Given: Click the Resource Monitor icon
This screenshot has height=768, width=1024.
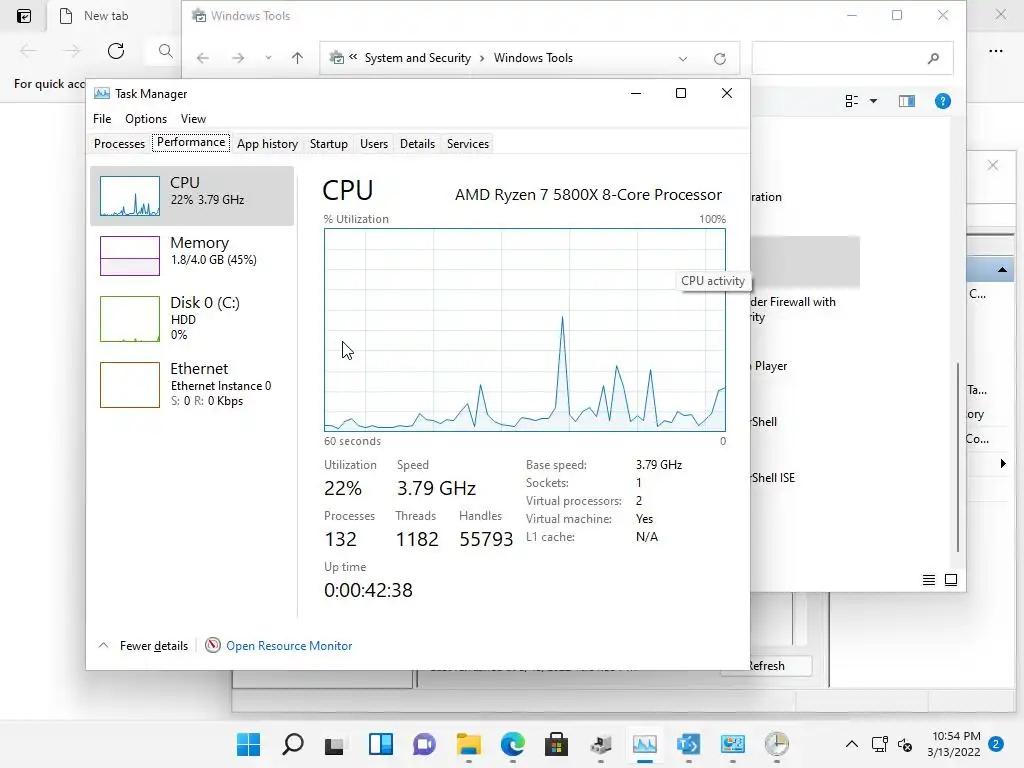Looking at the screenshot, I should click(213, 645).
